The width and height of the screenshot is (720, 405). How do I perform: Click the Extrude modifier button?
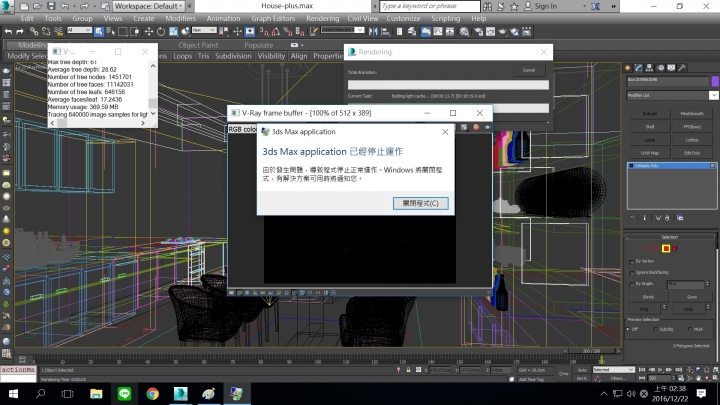649,113
